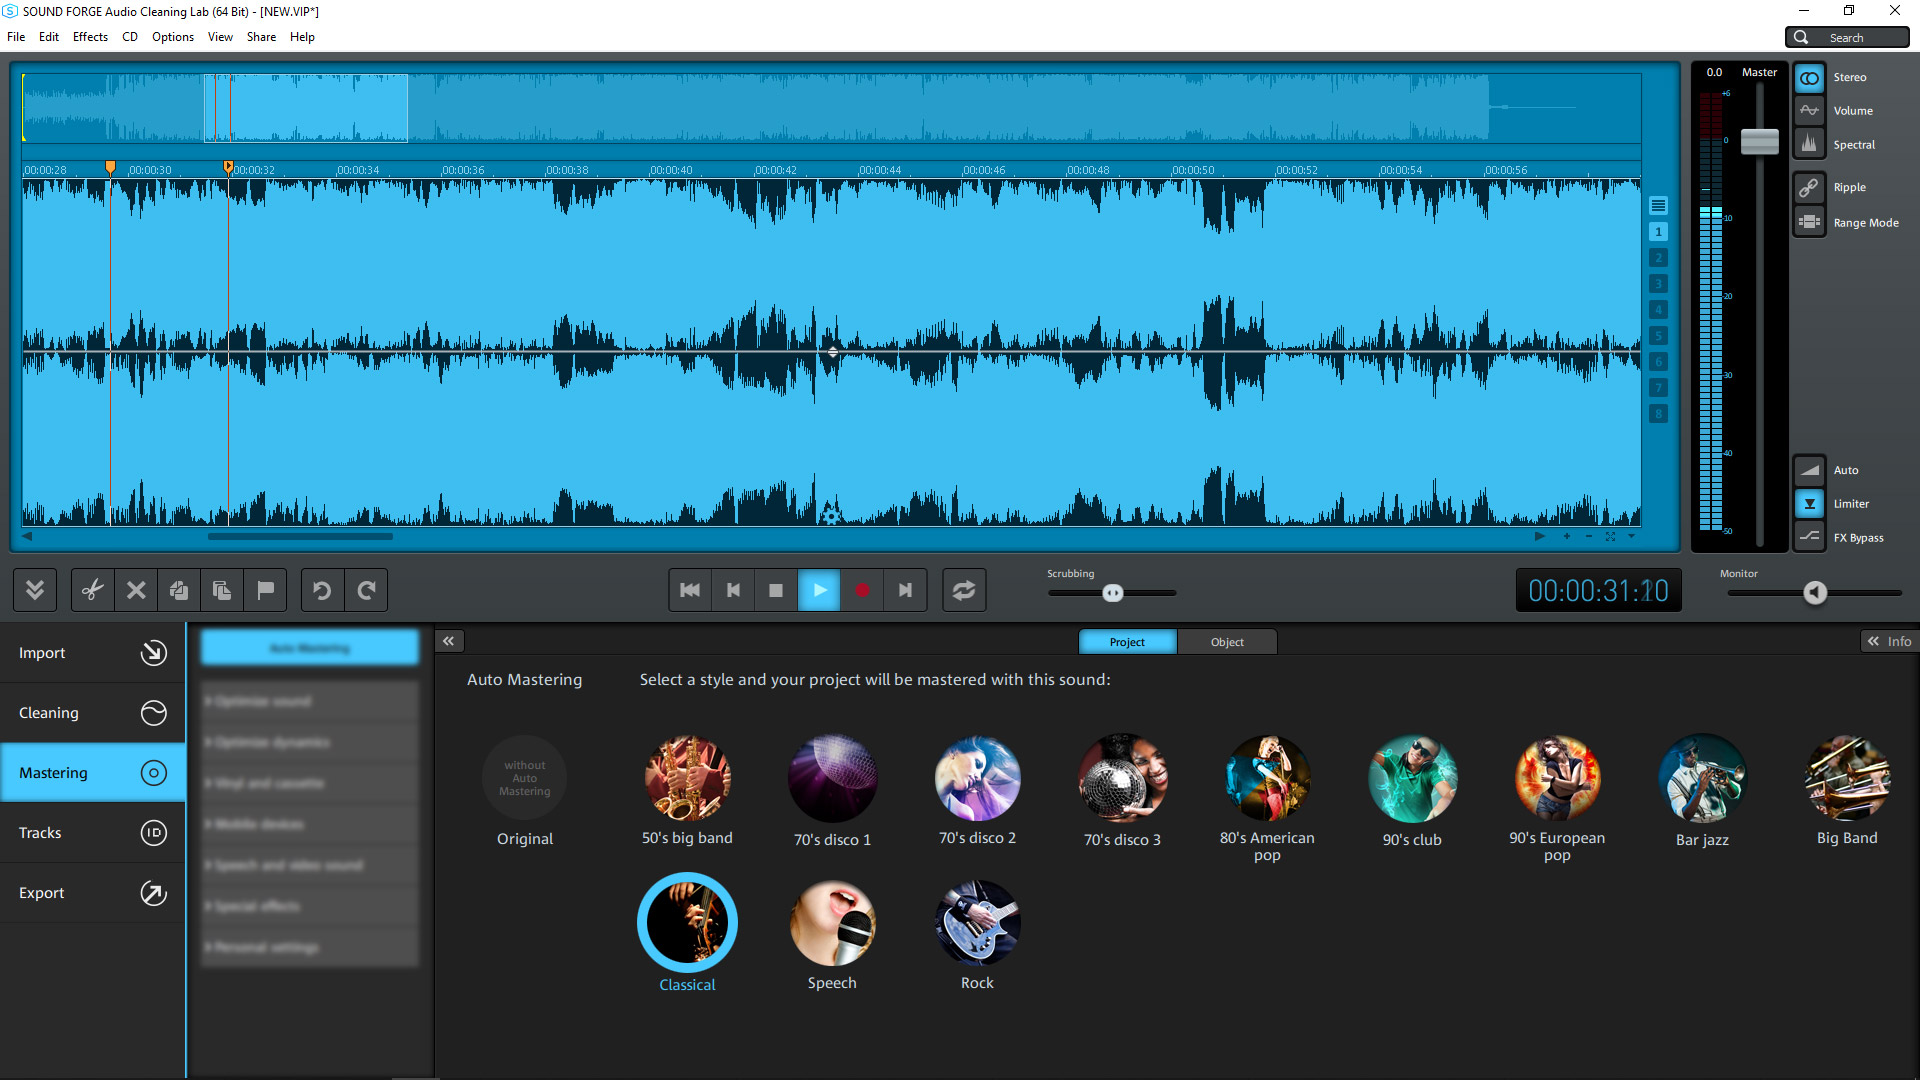Screen dimensions: 1920x1080
Task: Collapse the mastering styles panel with the chevron
Action: tap(448, 640)
